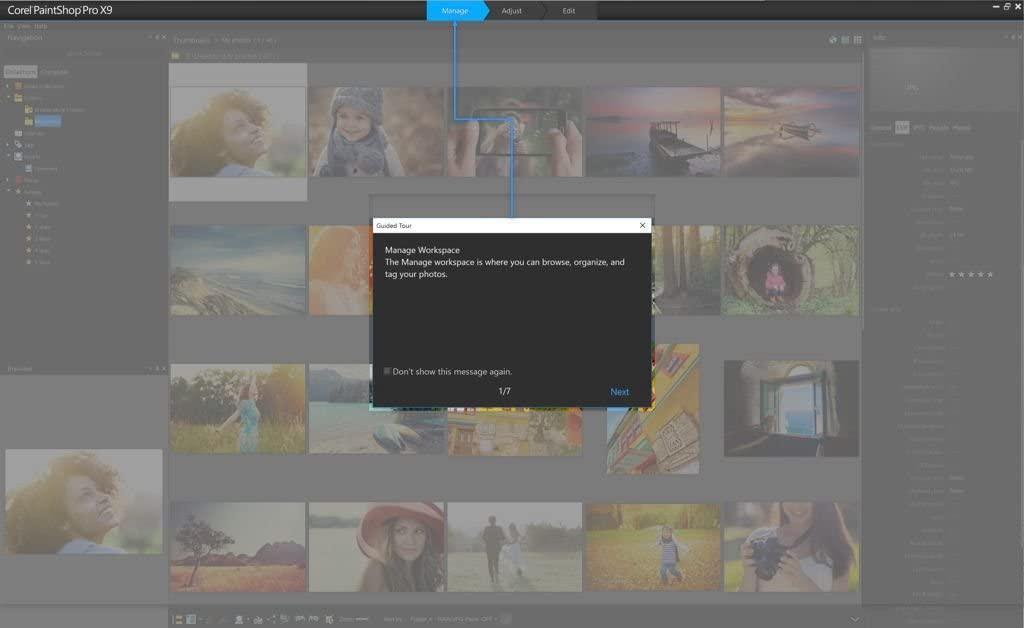1024x628 pixels.
Task: Expand the Ratings node in the Navigation tree
Action: (9, 189)
